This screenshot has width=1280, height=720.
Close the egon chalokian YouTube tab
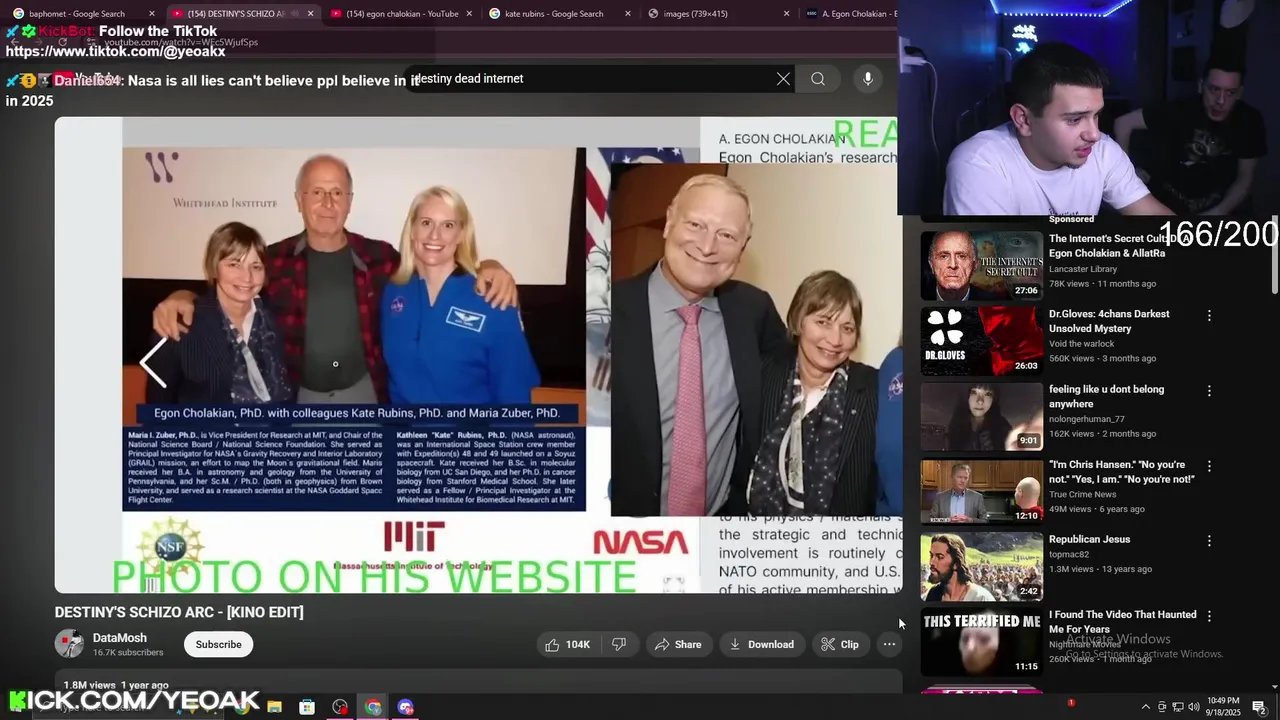tap(469, 14)
